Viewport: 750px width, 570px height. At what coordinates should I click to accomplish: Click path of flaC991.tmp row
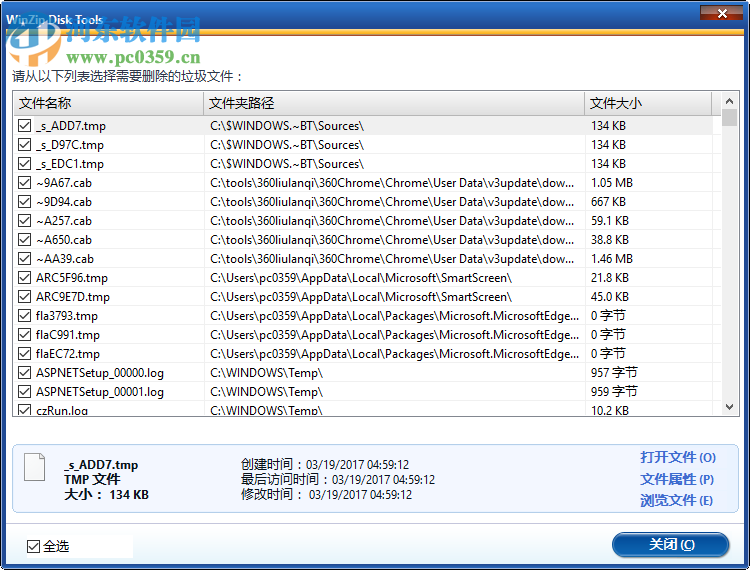(x=395, y=335)
